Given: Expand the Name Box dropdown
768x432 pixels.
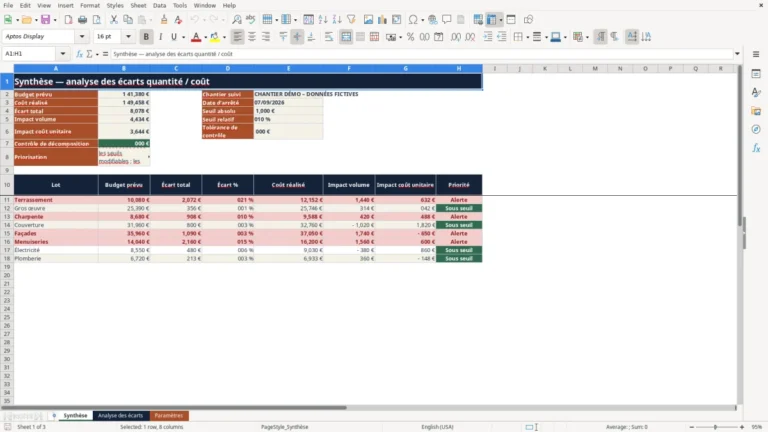Looking at the screenshot, I should coord(63,54).
